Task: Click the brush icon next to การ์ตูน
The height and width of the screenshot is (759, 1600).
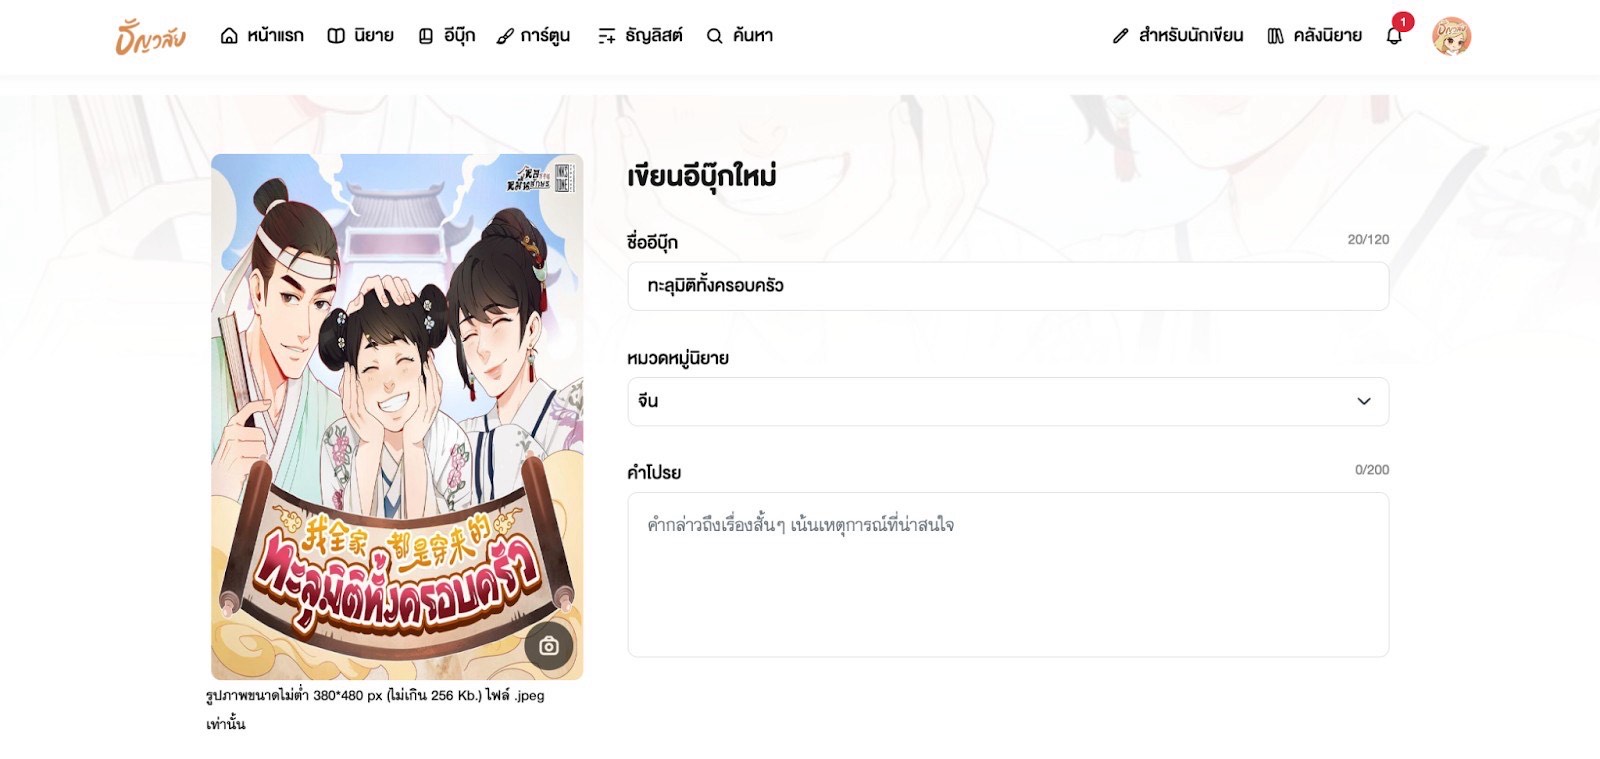Action: [x=505, y=36]
